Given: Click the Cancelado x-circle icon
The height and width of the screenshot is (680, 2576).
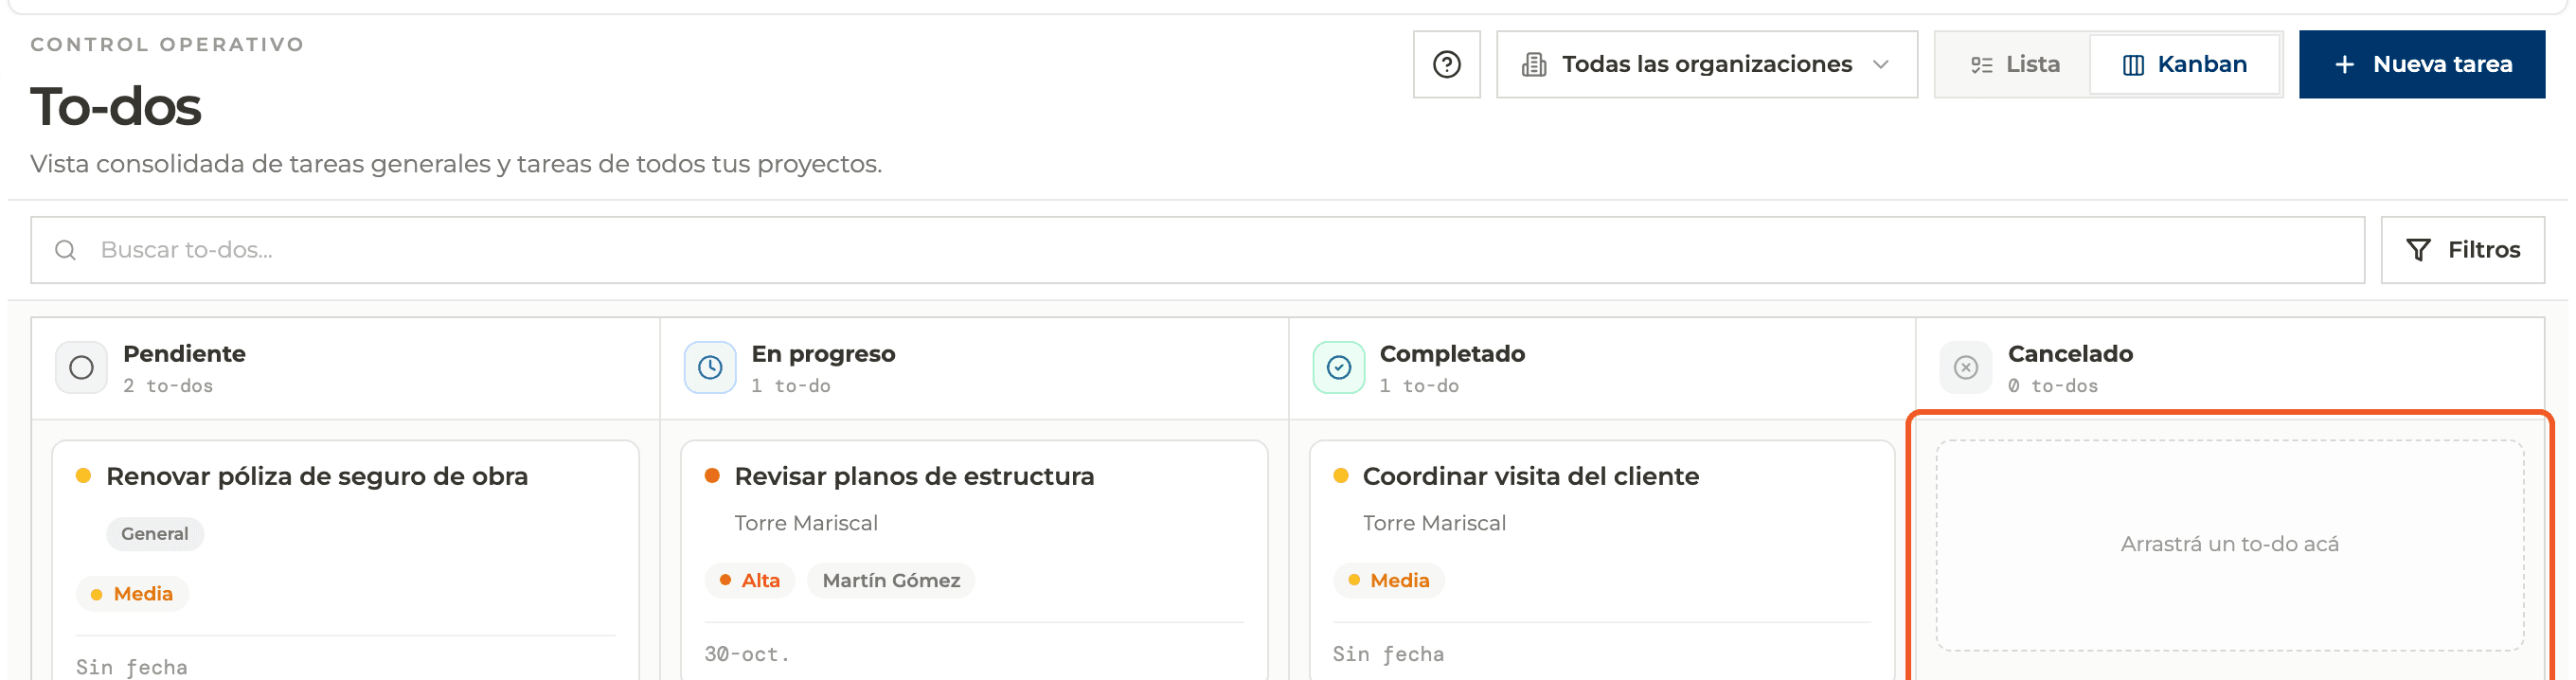Looking at the screenshot, I should 1965,368.
